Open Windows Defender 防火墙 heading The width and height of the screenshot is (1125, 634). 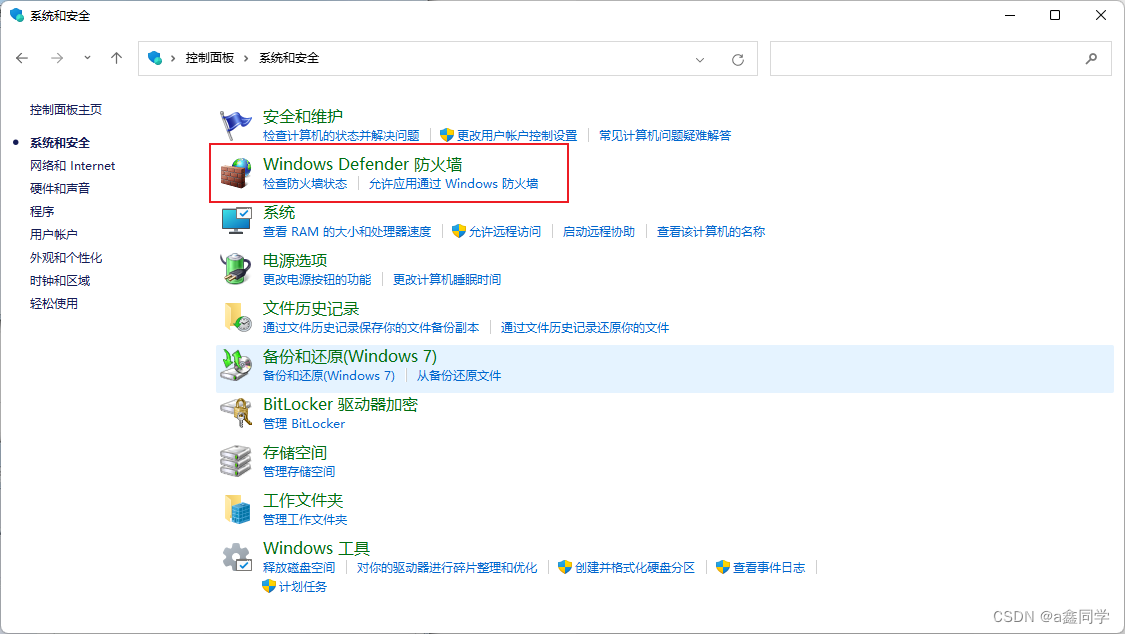(362, 164)
